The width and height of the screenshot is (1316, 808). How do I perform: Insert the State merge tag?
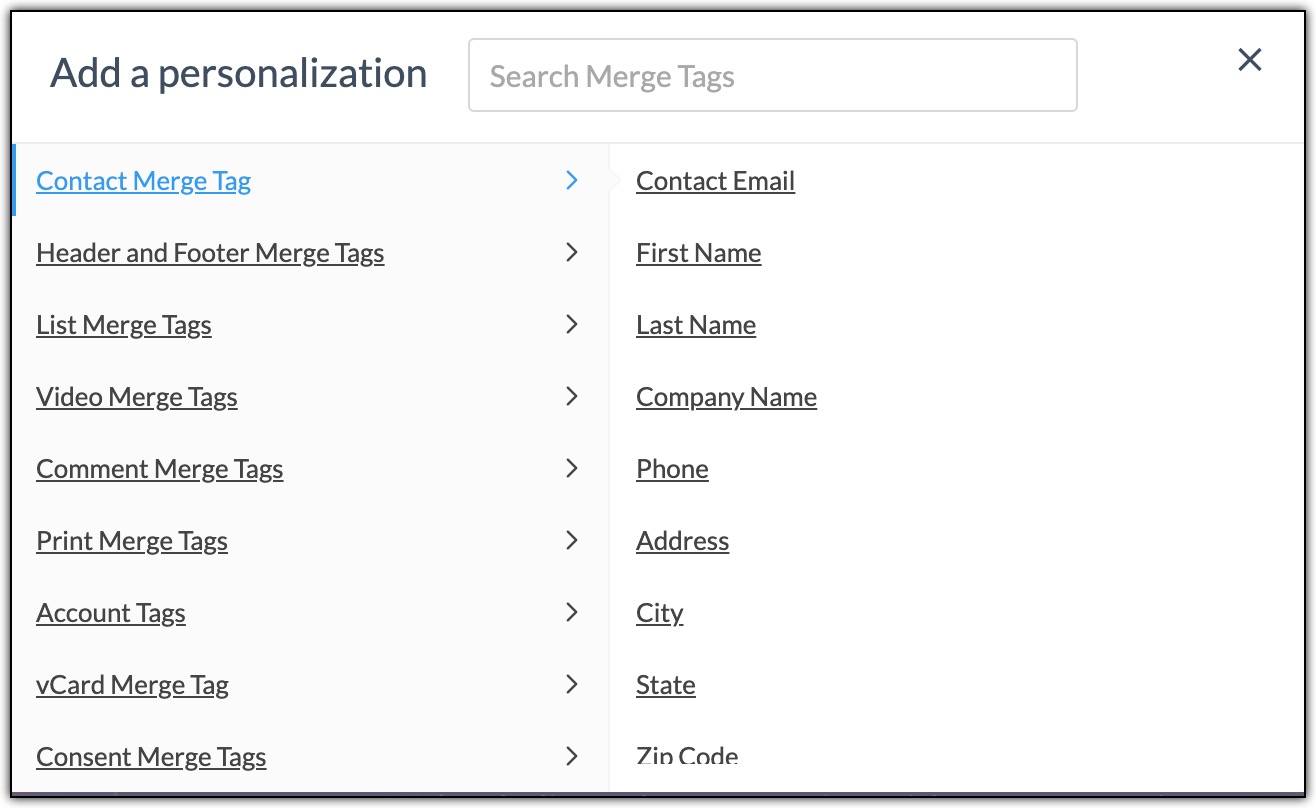click(665, 685)
